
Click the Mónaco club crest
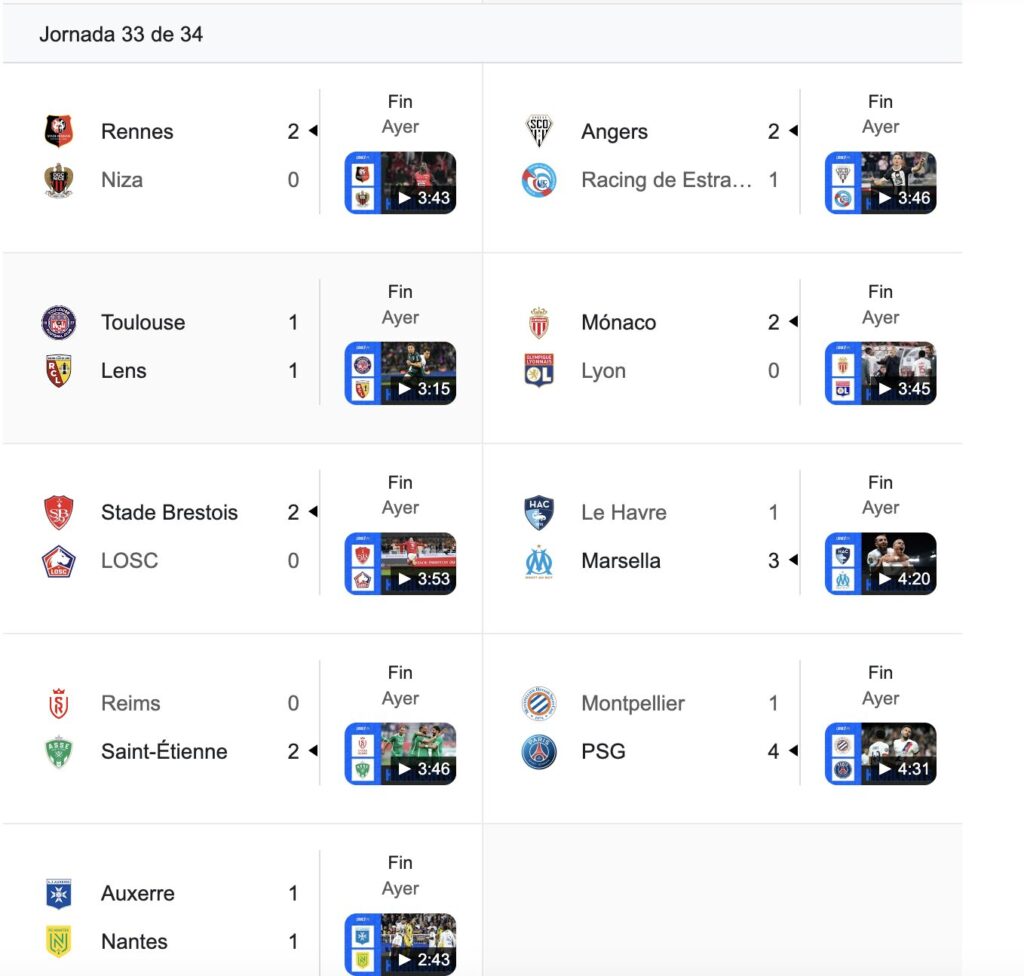(x=539, y=322)
